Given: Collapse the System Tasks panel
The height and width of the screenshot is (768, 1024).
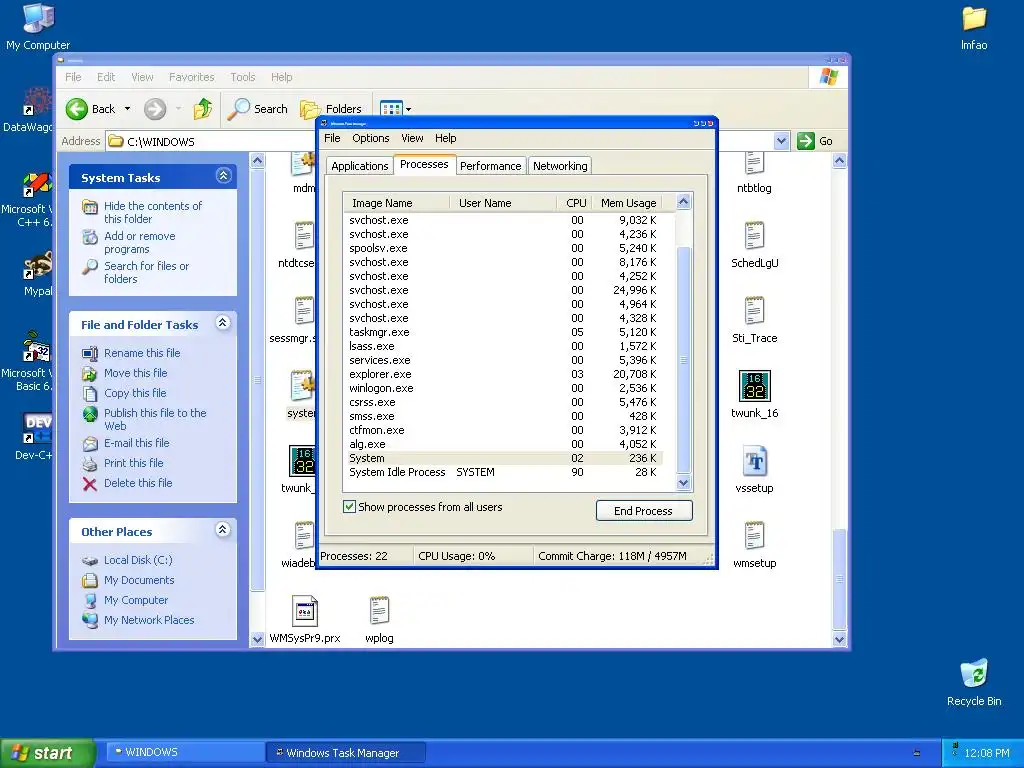Looking at the screenshot, I should coord(223,176).
